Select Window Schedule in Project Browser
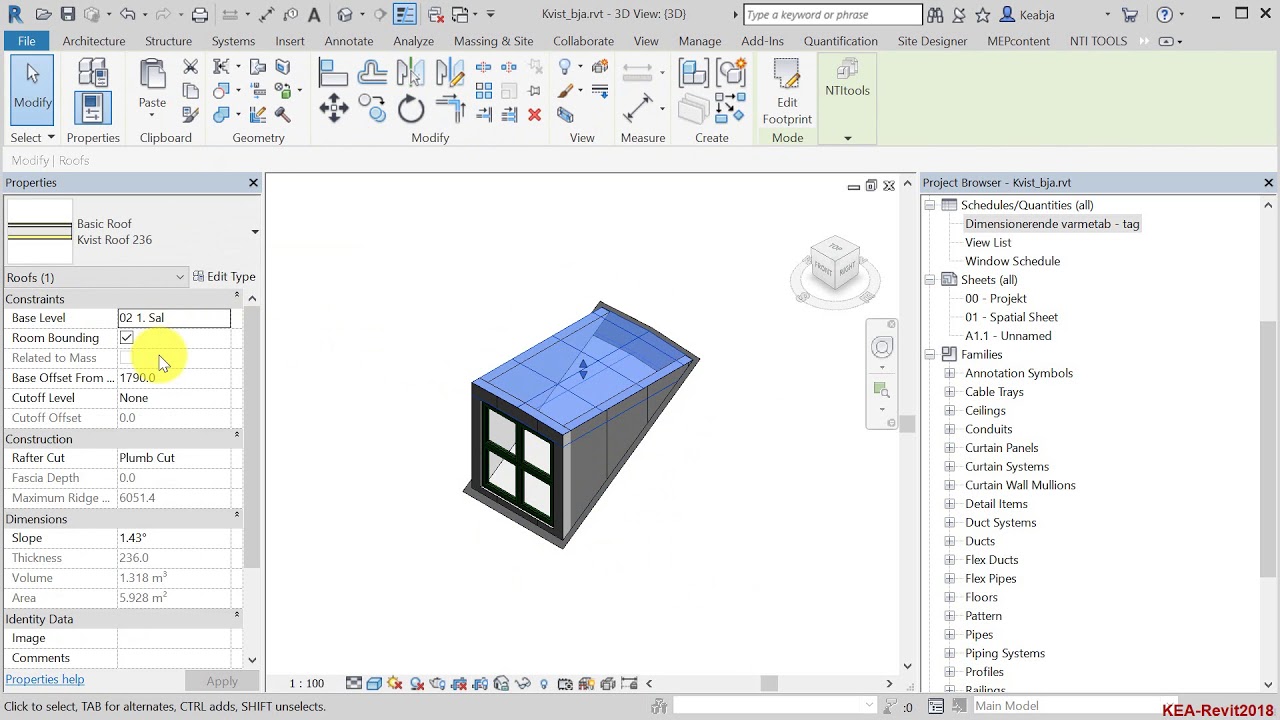 pos(1012,261)
